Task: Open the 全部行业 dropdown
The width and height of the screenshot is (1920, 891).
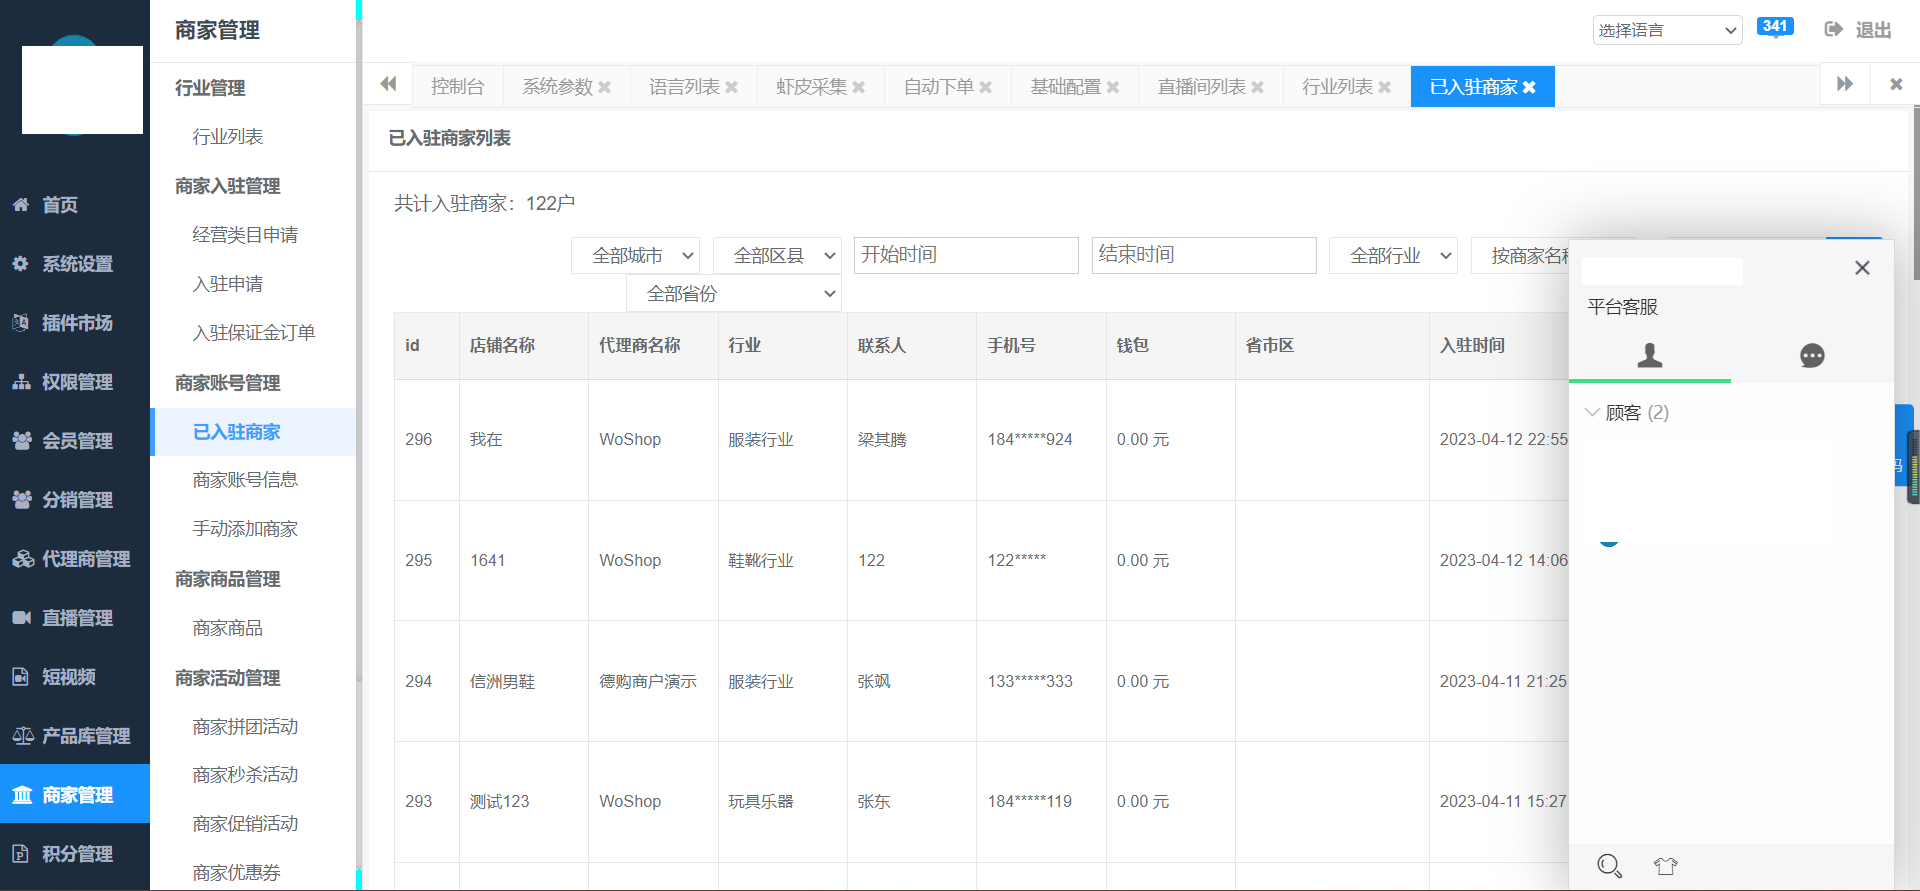Action: (x=1393, y=256)
